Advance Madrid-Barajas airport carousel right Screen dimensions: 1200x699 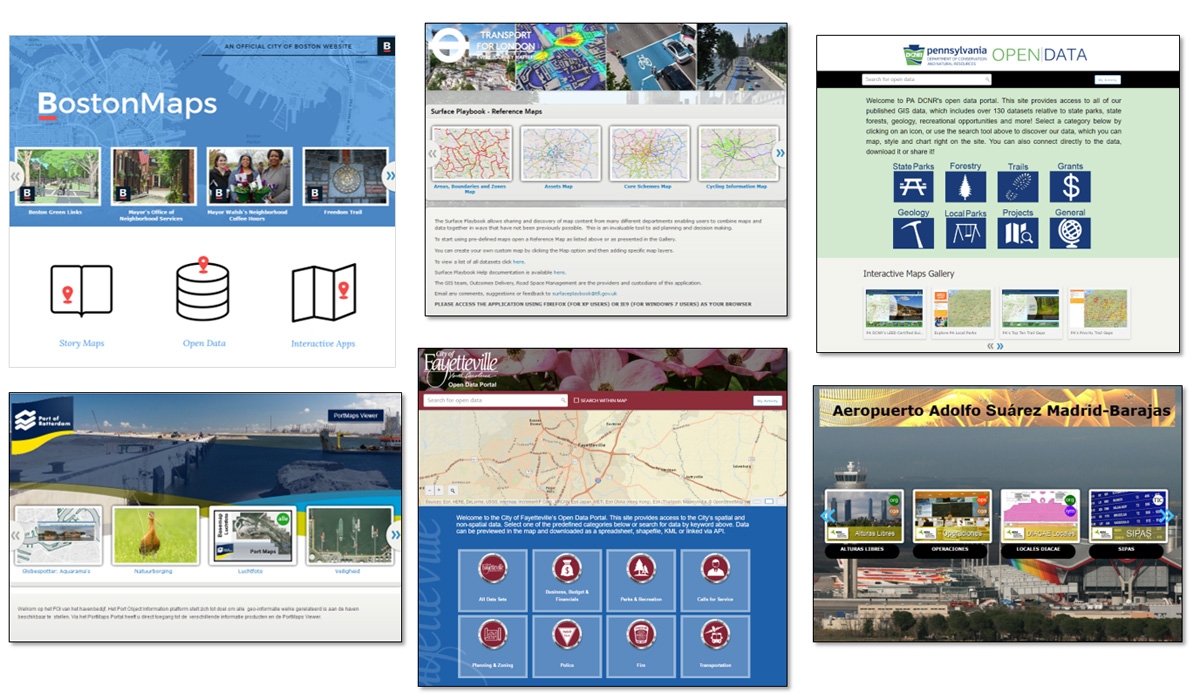coord(1168,516)
